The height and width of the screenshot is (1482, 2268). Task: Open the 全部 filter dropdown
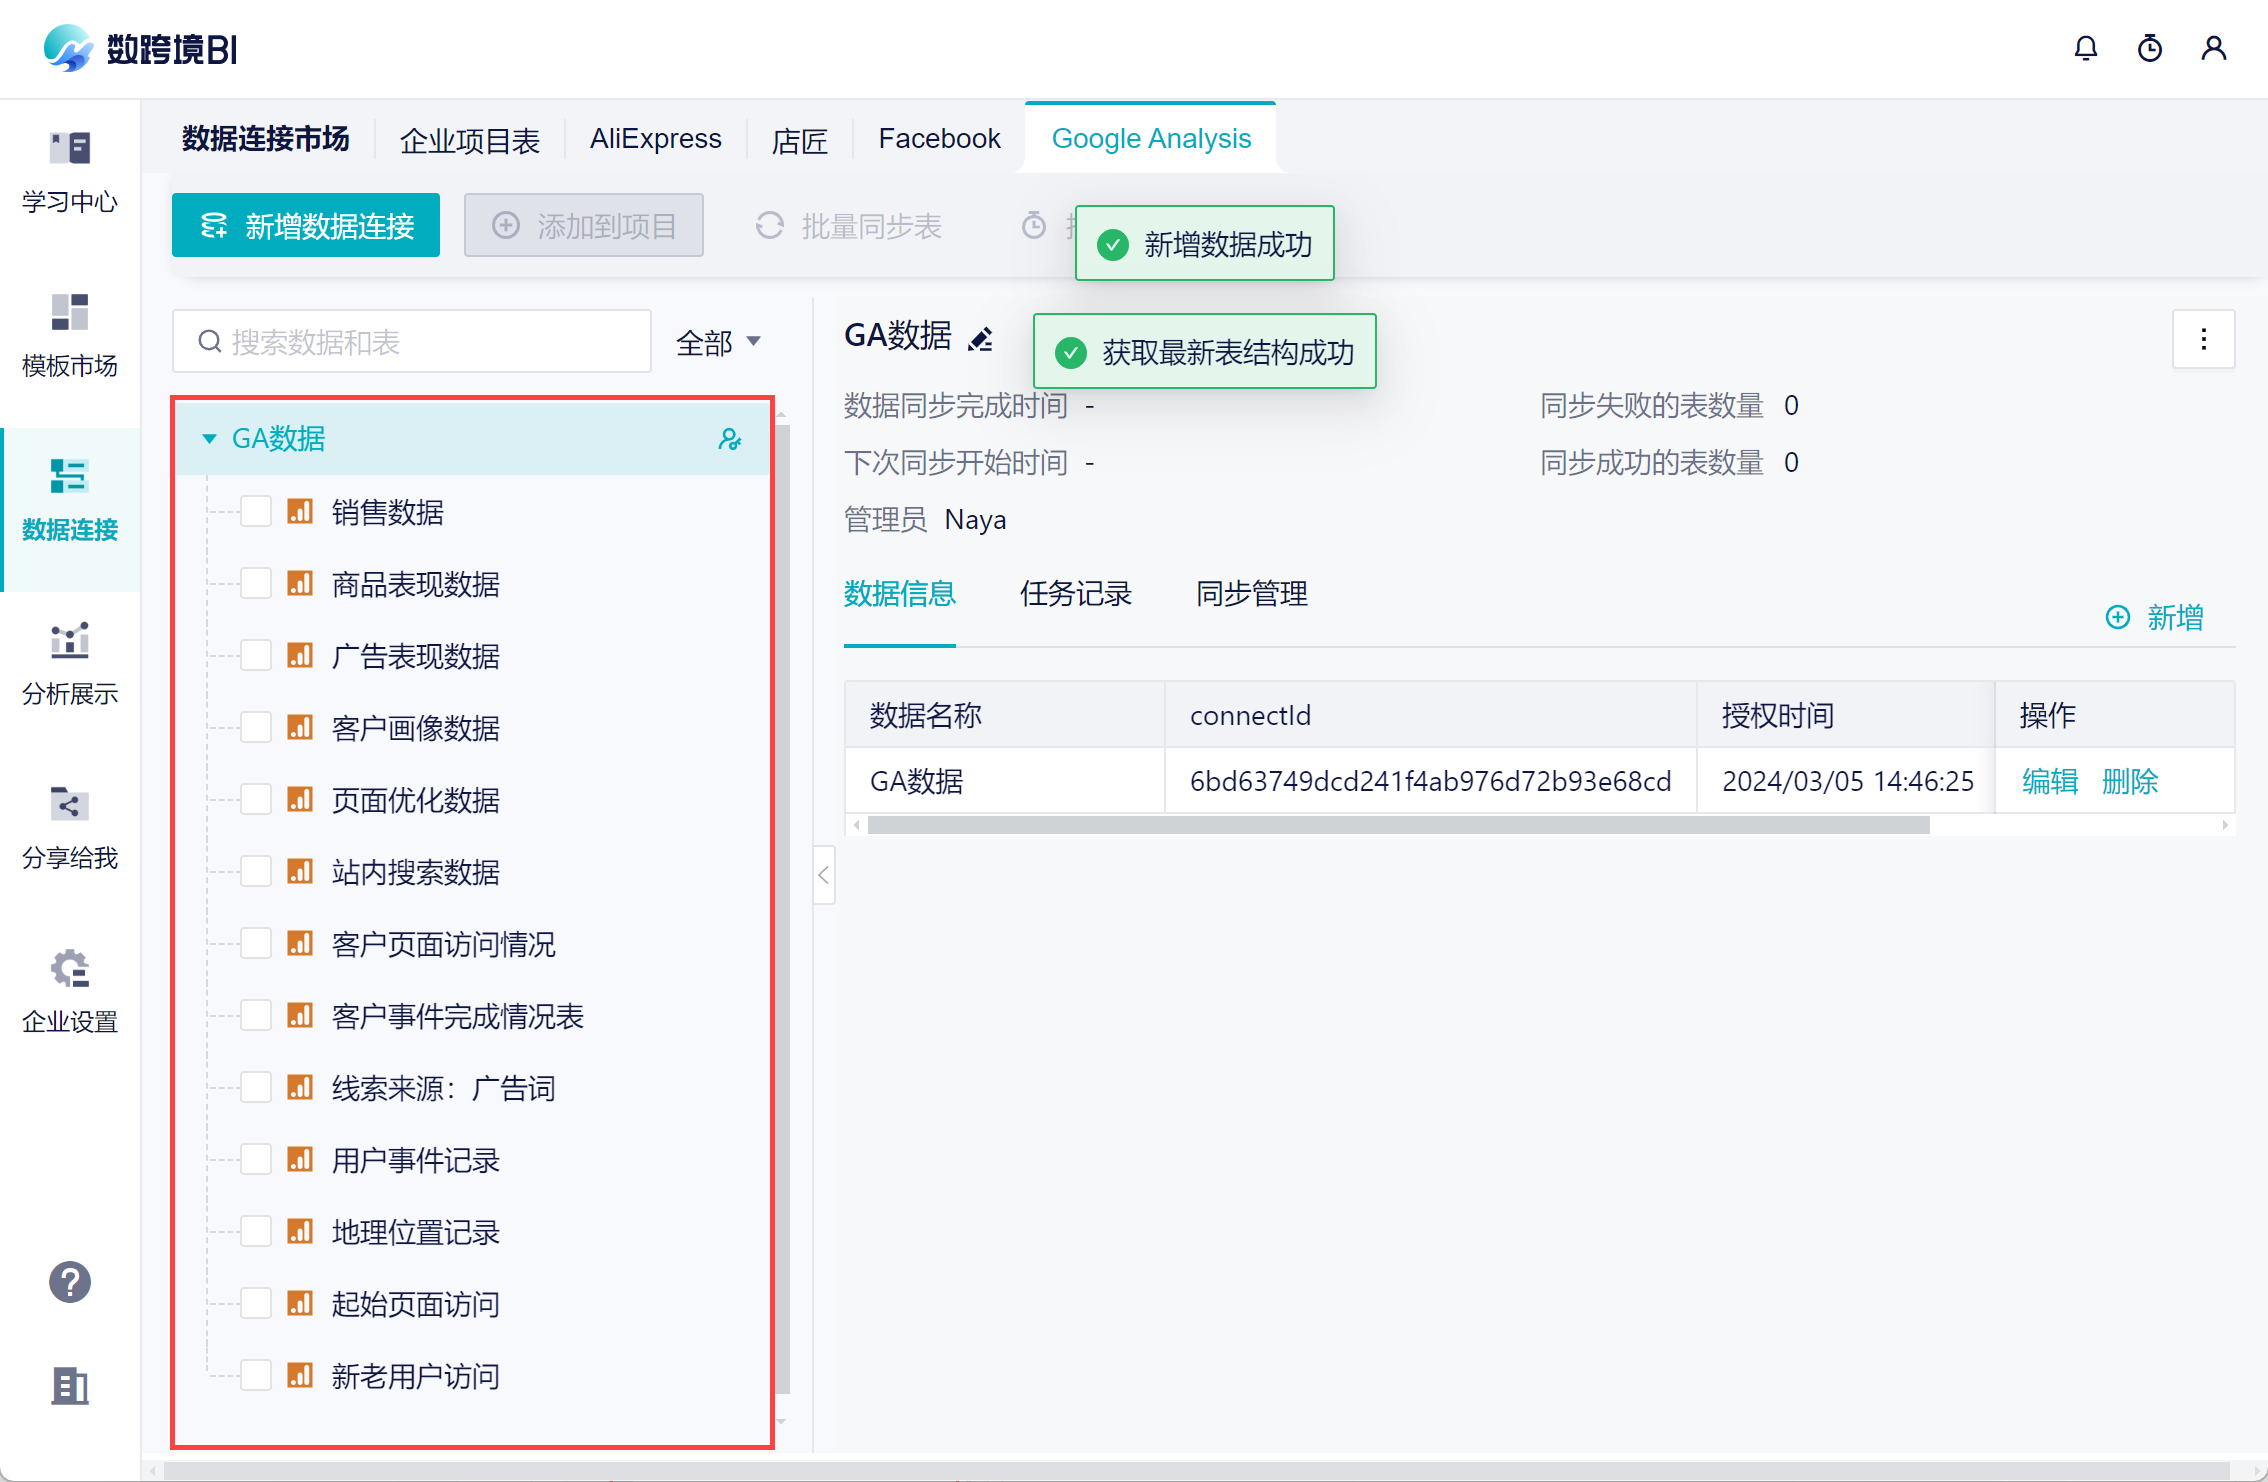(718, 343)
